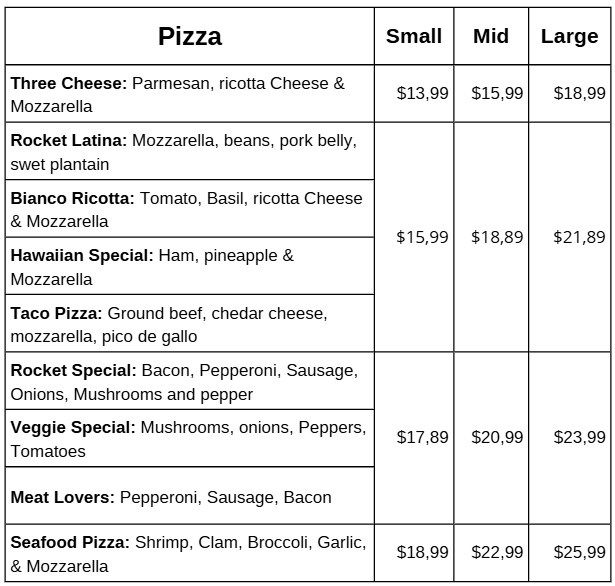Click the Pizza column header
Viewport: 615px width, 586px height.
click(190, 37)
